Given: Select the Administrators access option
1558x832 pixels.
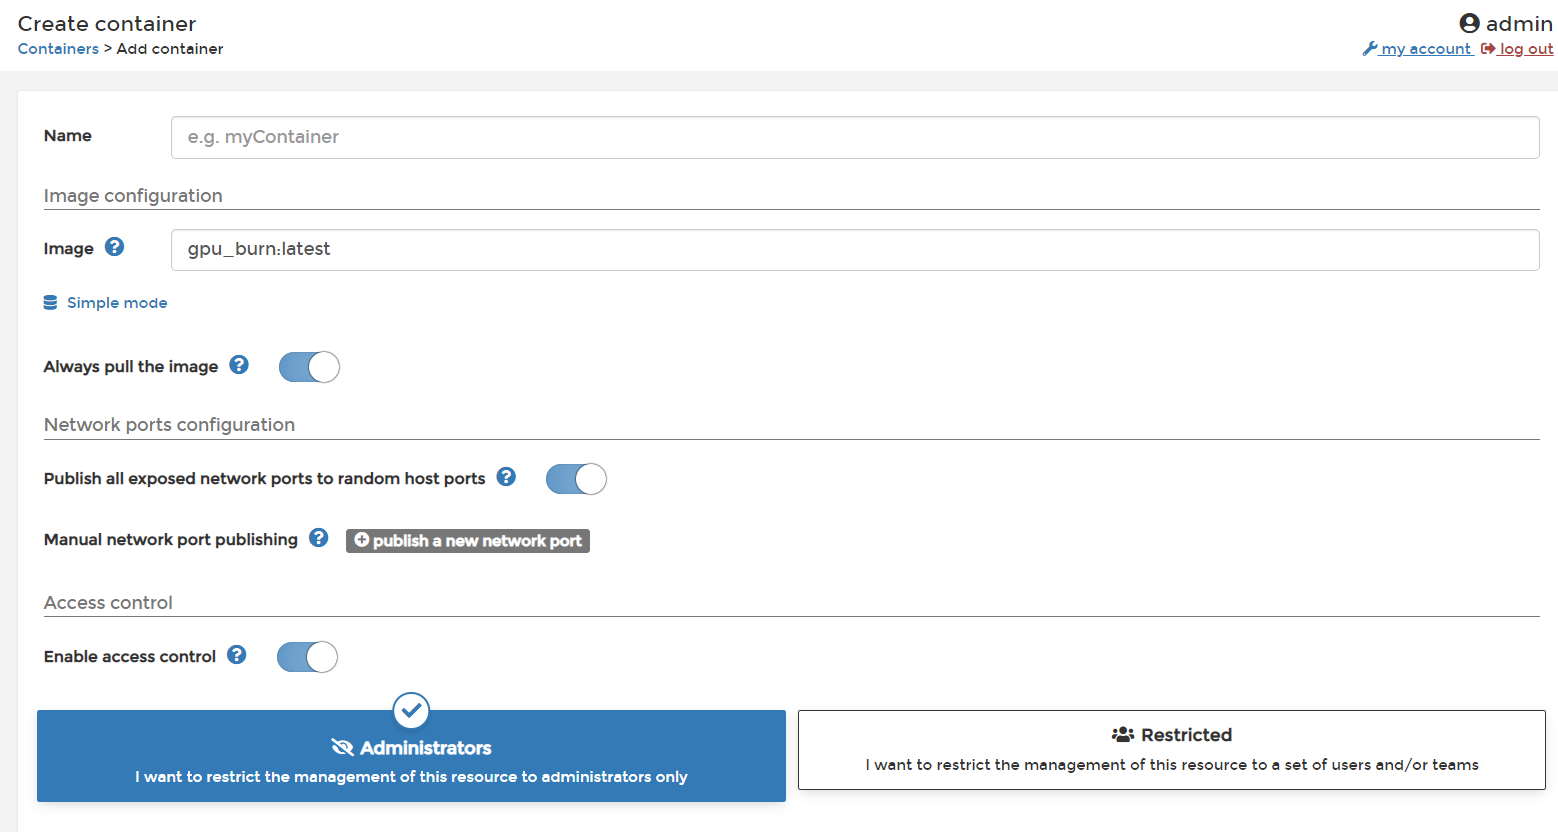Looking at the screenshot, I should (x=411, y=760).
